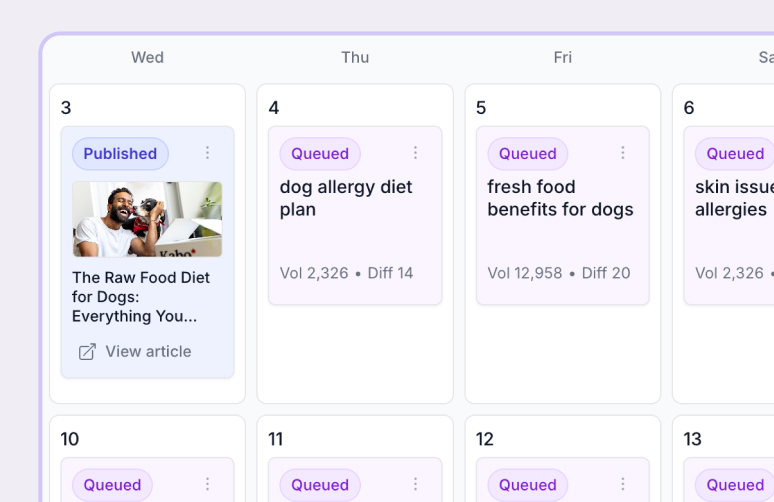Open three-dot menu on the Published card
Screen dimensions: 774x502
[208, 153]
